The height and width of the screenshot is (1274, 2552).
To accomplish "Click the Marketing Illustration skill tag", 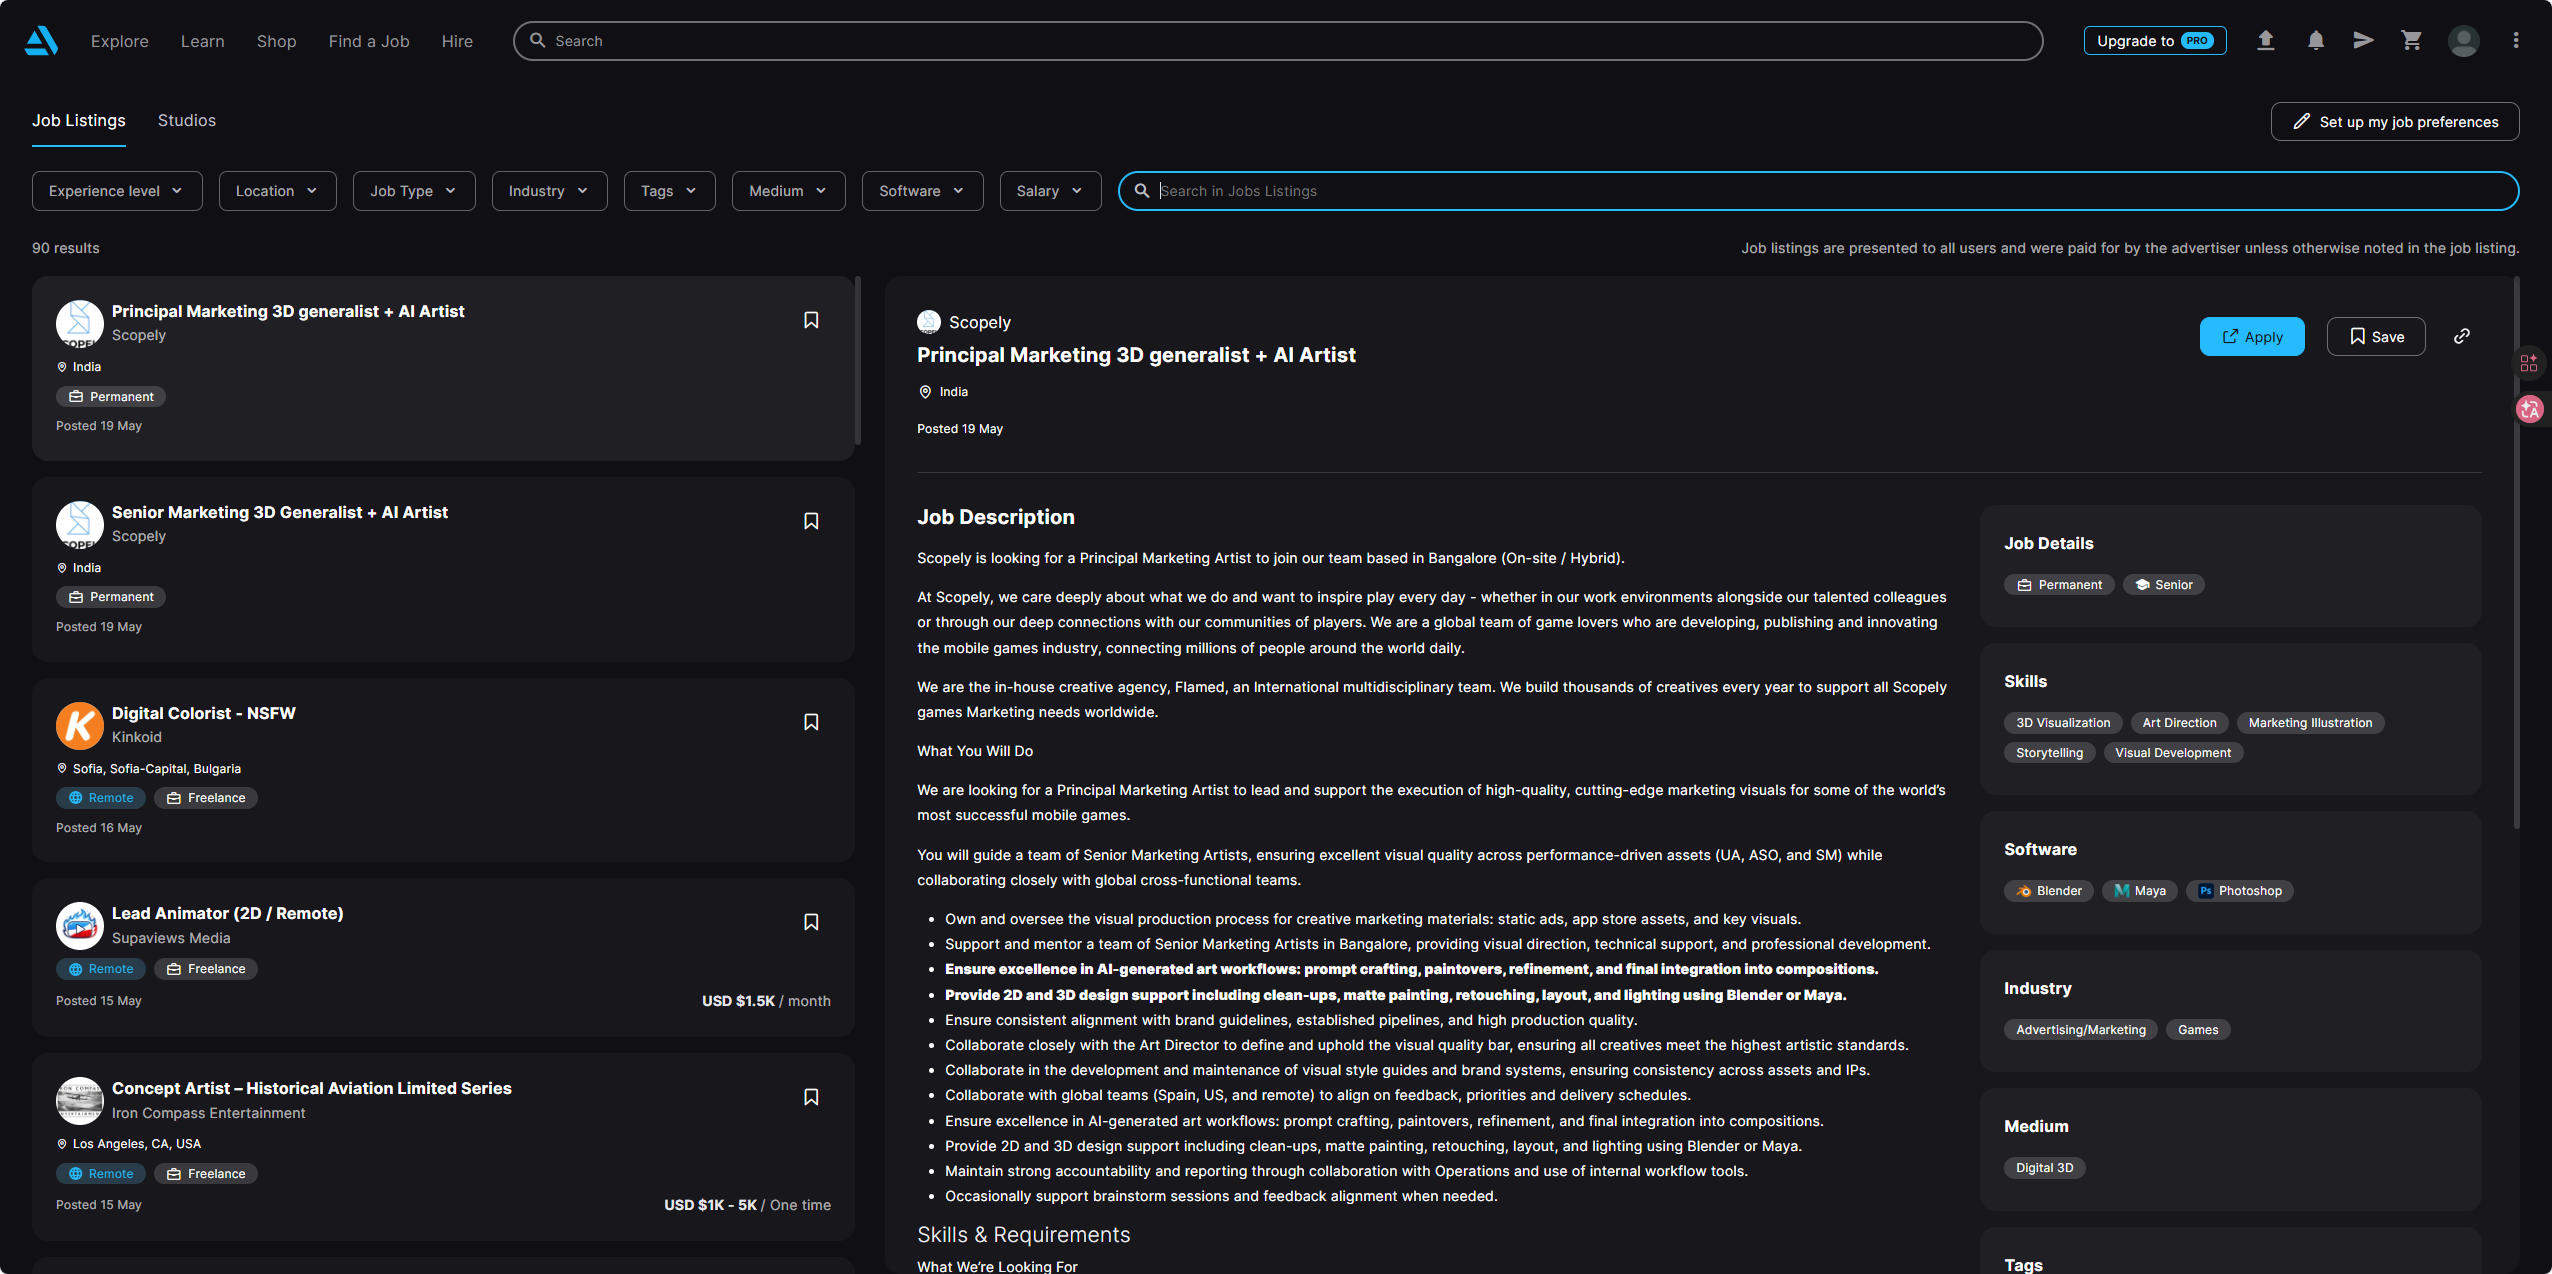I will tap(2311, 723).
